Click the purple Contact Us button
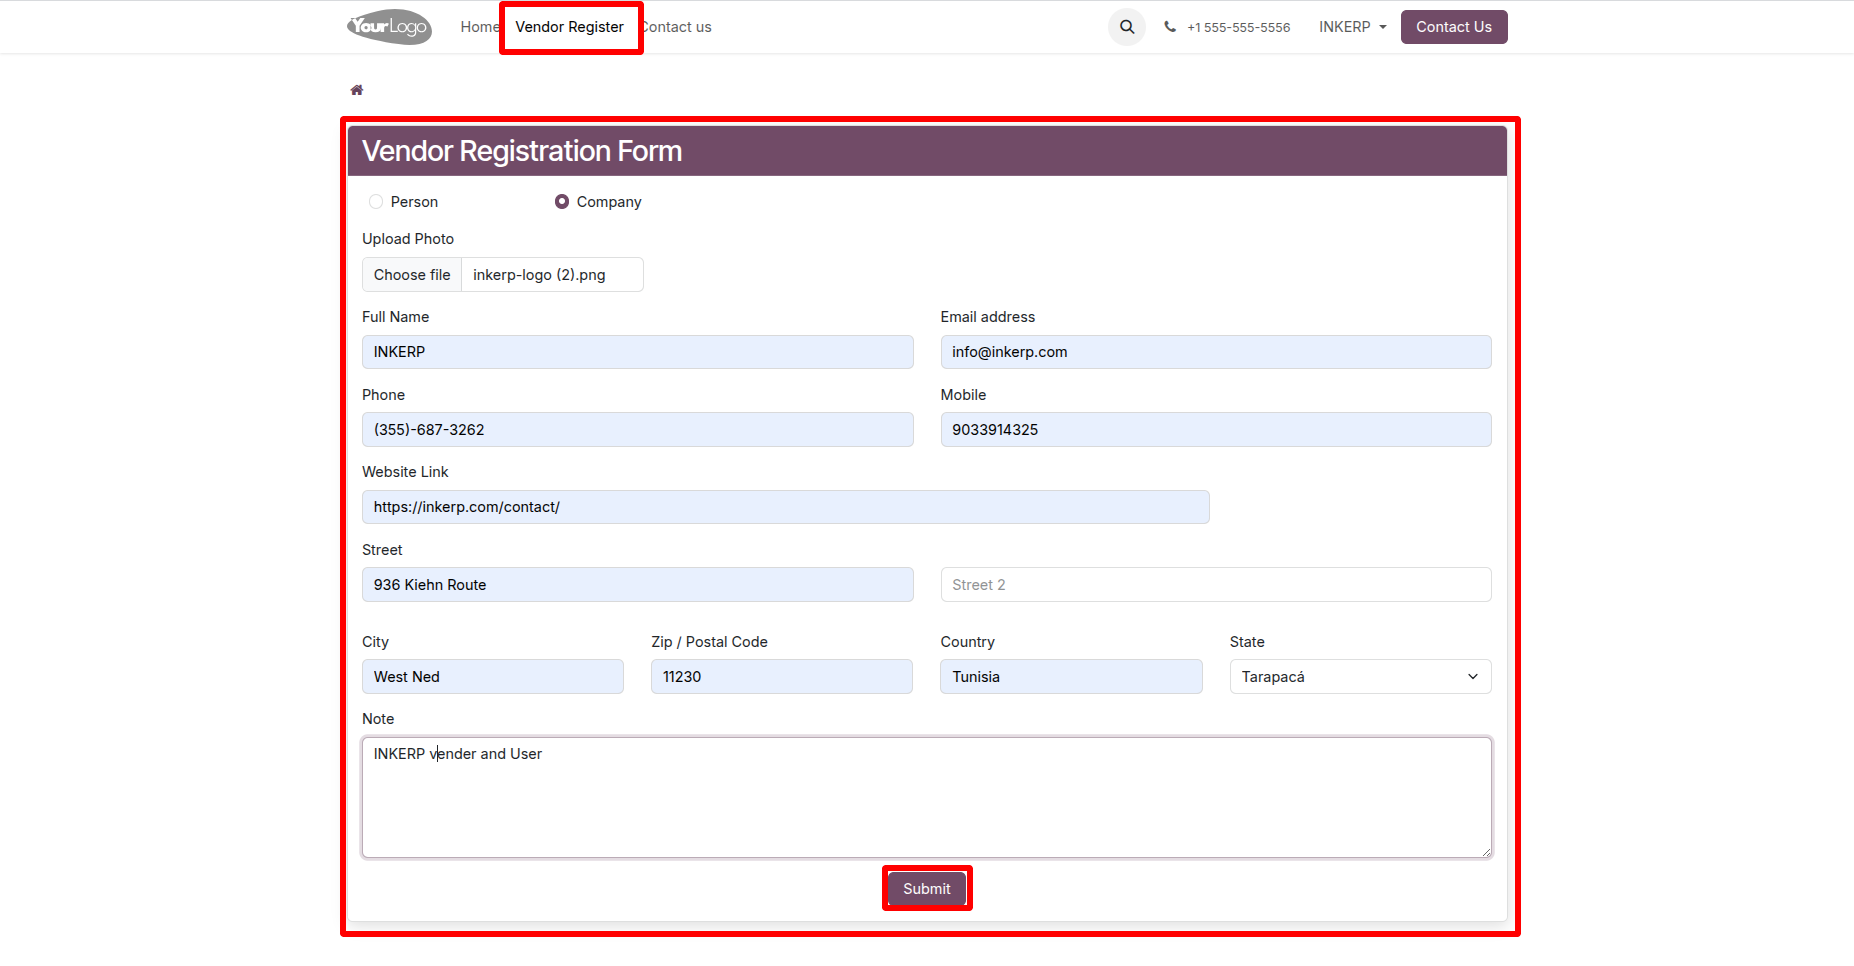The height and width of the screenshot is (966, 1854). (1454, 27)
